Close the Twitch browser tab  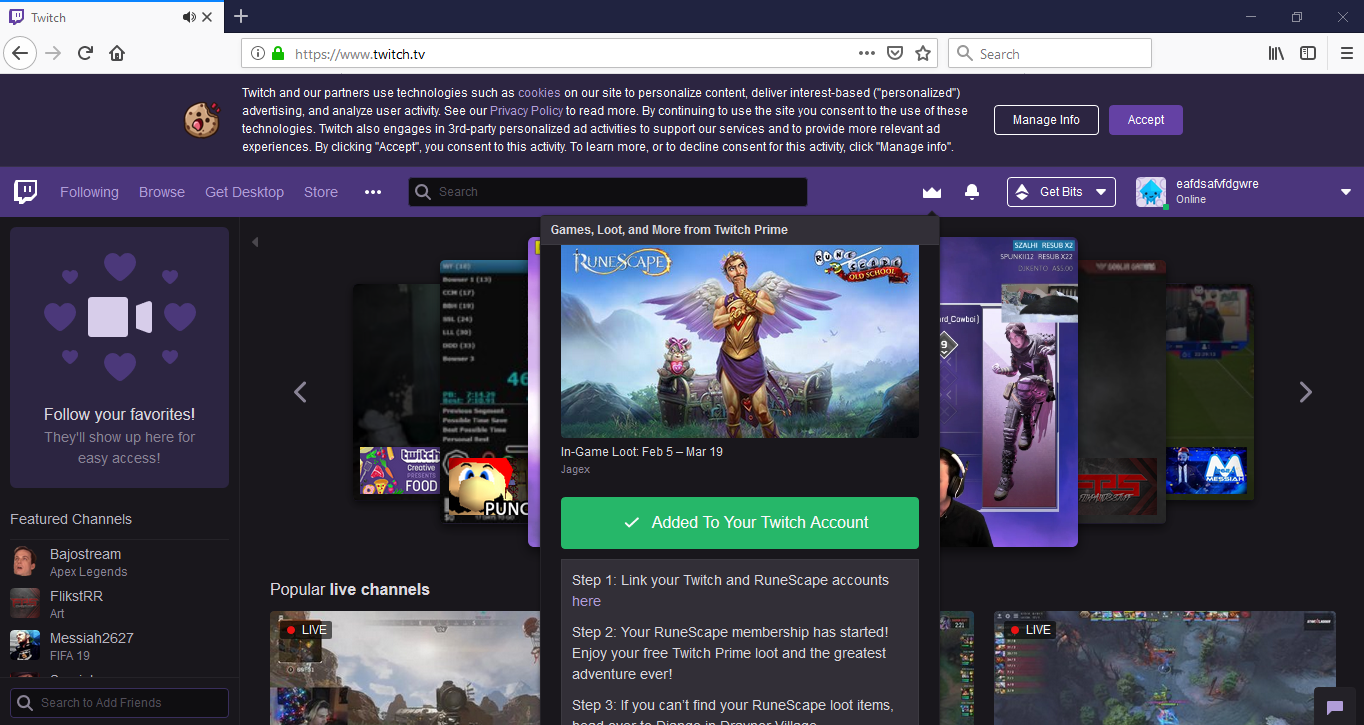(207, 17)
